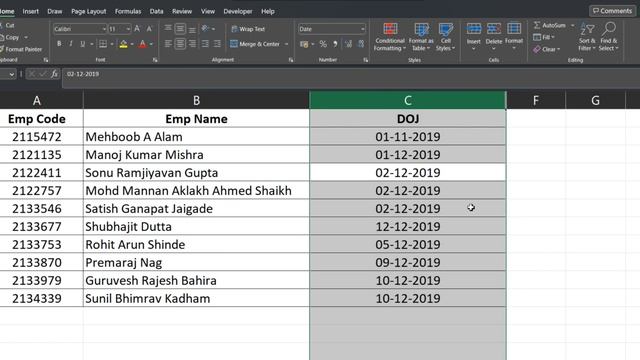Open the Fill menu
The height and width of the screenshot is (360, 640).
point(544,37)
